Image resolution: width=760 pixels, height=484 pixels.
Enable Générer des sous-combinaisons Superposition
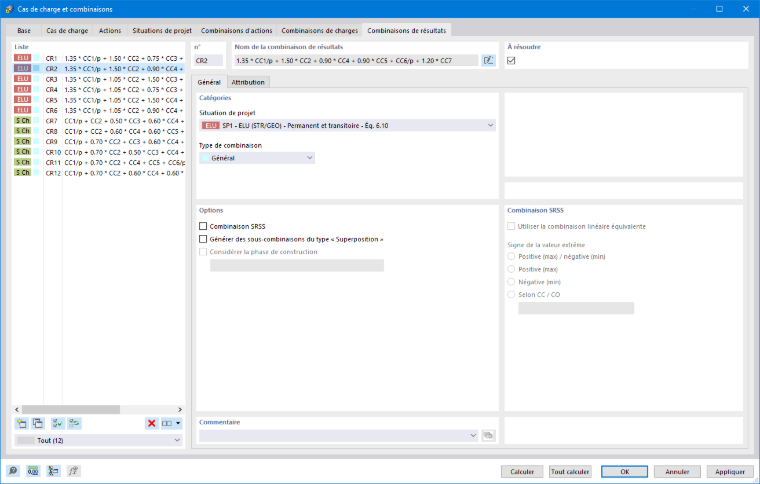(203, 239)
